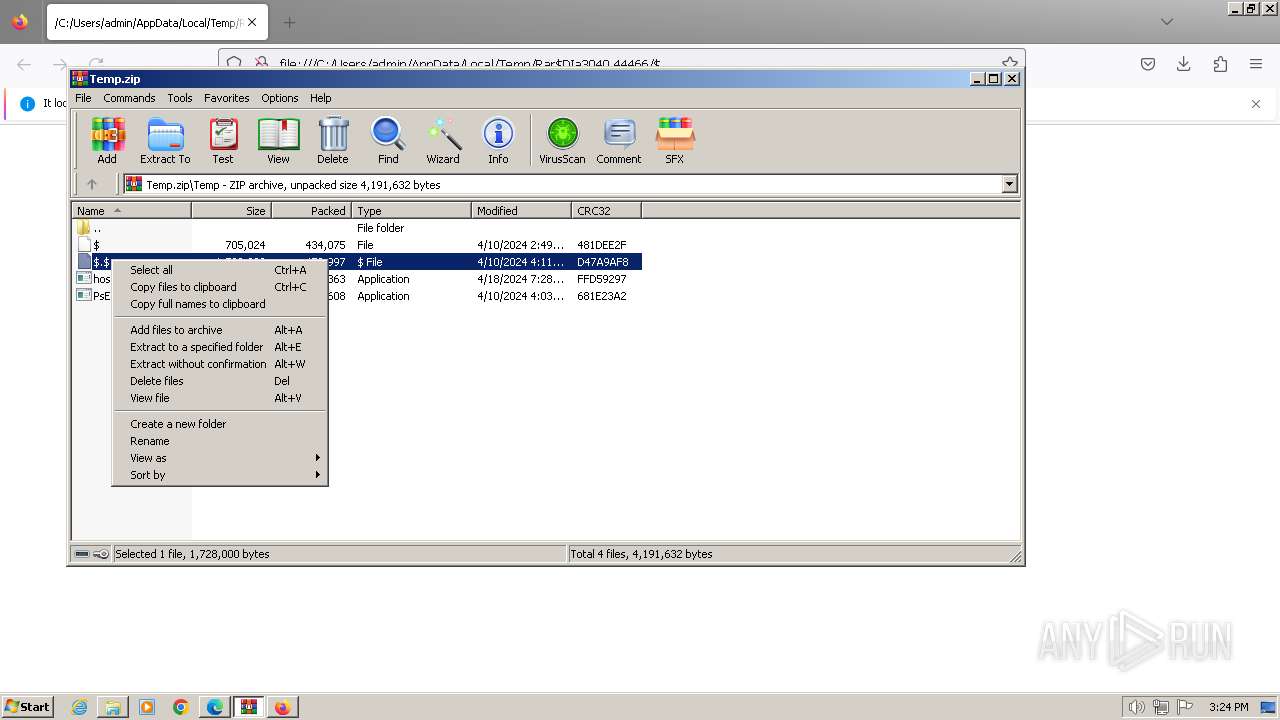Open Microsoft Edge from the taskbar
The image size is (1280, 720).
[215, 707]
